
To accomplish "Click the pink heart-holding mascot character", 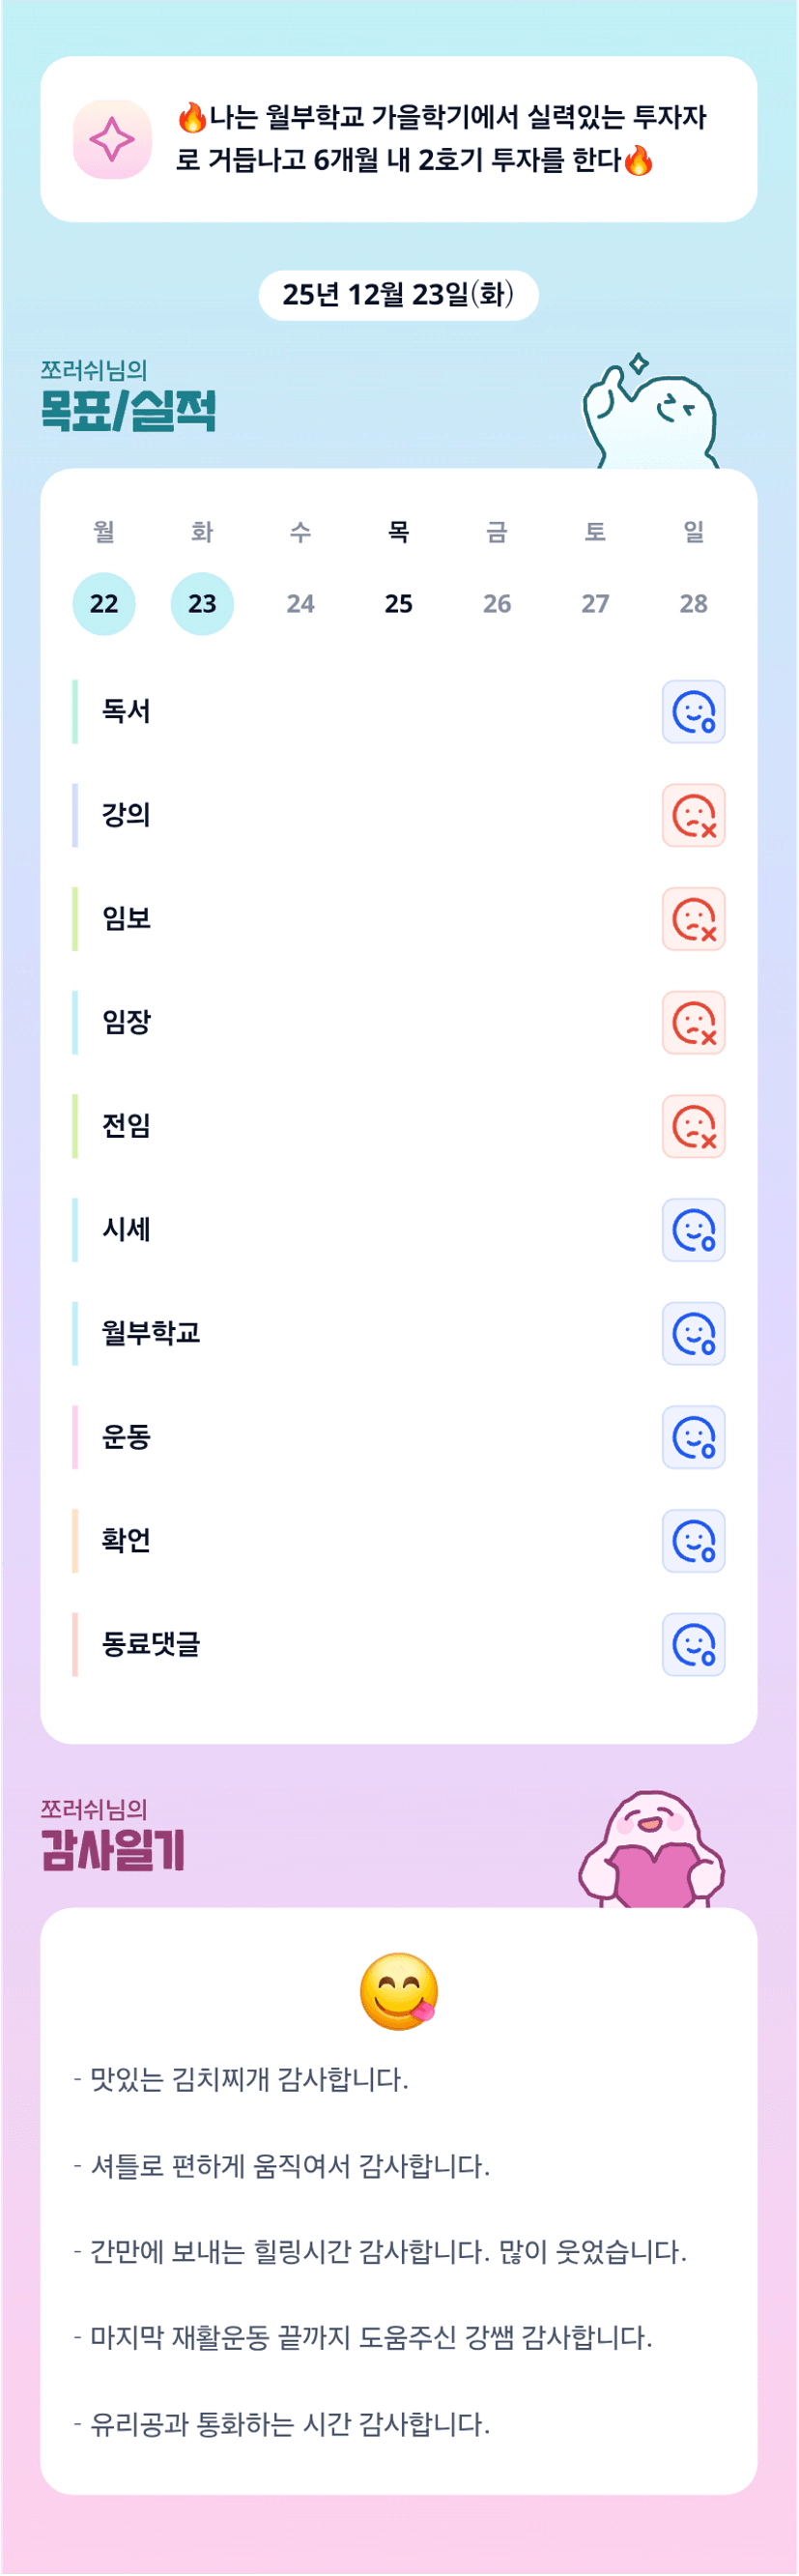I will (651, 1851).
